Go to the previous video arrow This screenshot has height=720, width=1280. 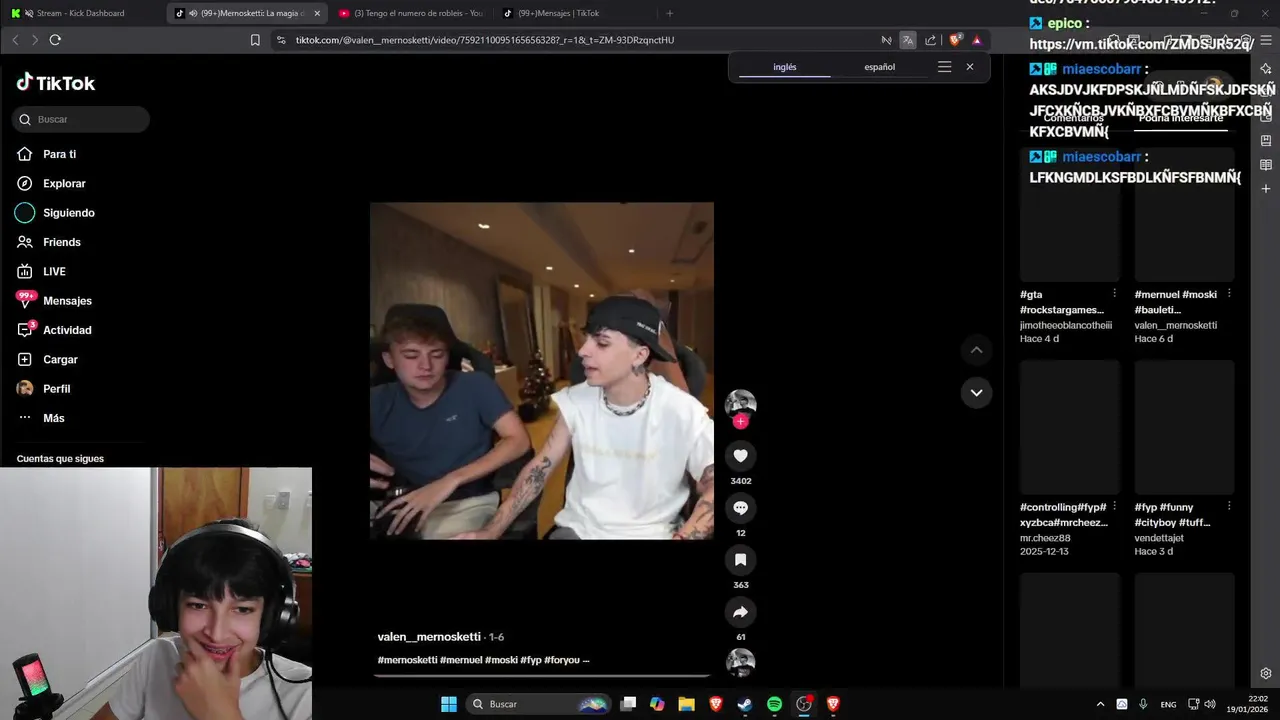click(976, 350)
